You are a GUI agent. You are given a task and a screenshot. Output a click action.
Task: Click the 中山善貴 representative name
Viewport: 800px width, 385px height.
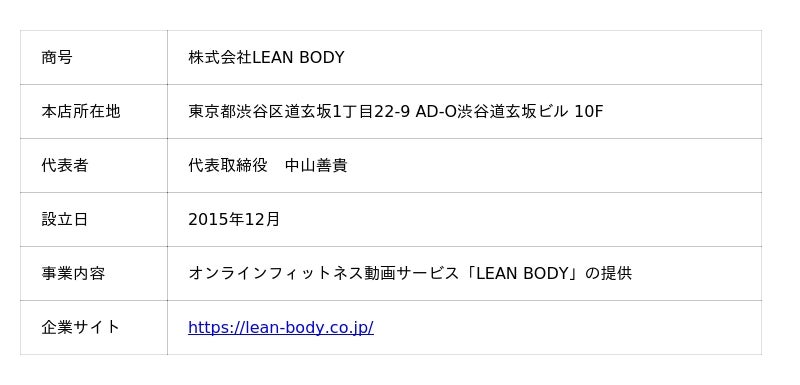[316, 166]
